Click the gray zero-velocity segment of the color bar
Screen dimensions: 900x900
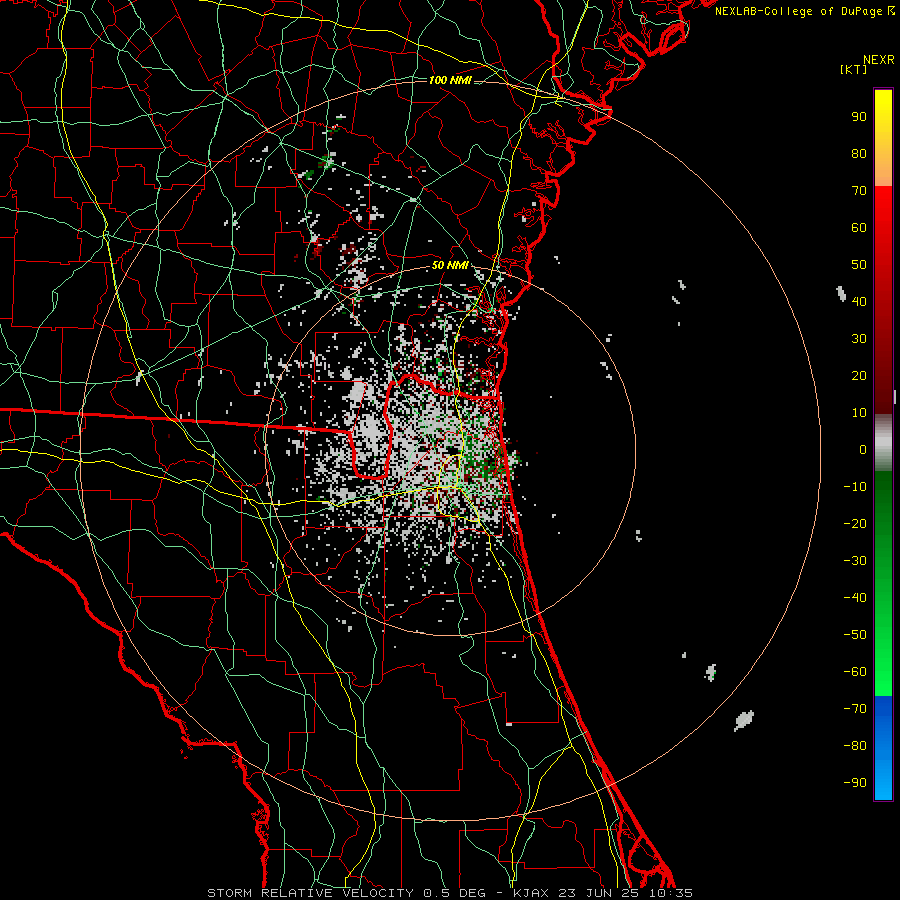[883, 443]
